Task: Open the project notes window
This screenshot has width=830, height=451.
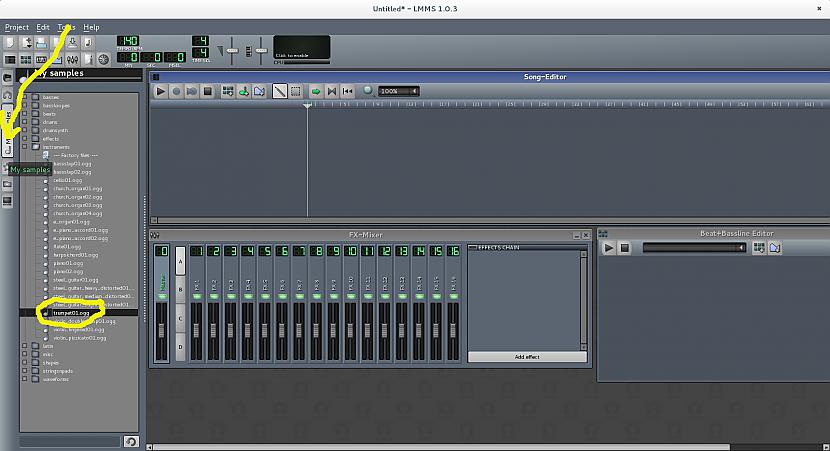Action: pos(88,59)
